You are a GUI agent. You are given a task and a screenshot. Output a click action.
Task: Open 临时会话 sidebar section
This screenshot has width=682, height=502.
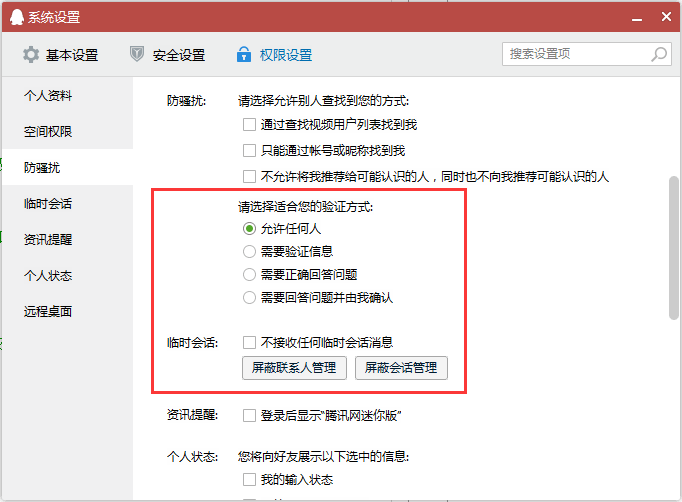click(x=67, y=204)
